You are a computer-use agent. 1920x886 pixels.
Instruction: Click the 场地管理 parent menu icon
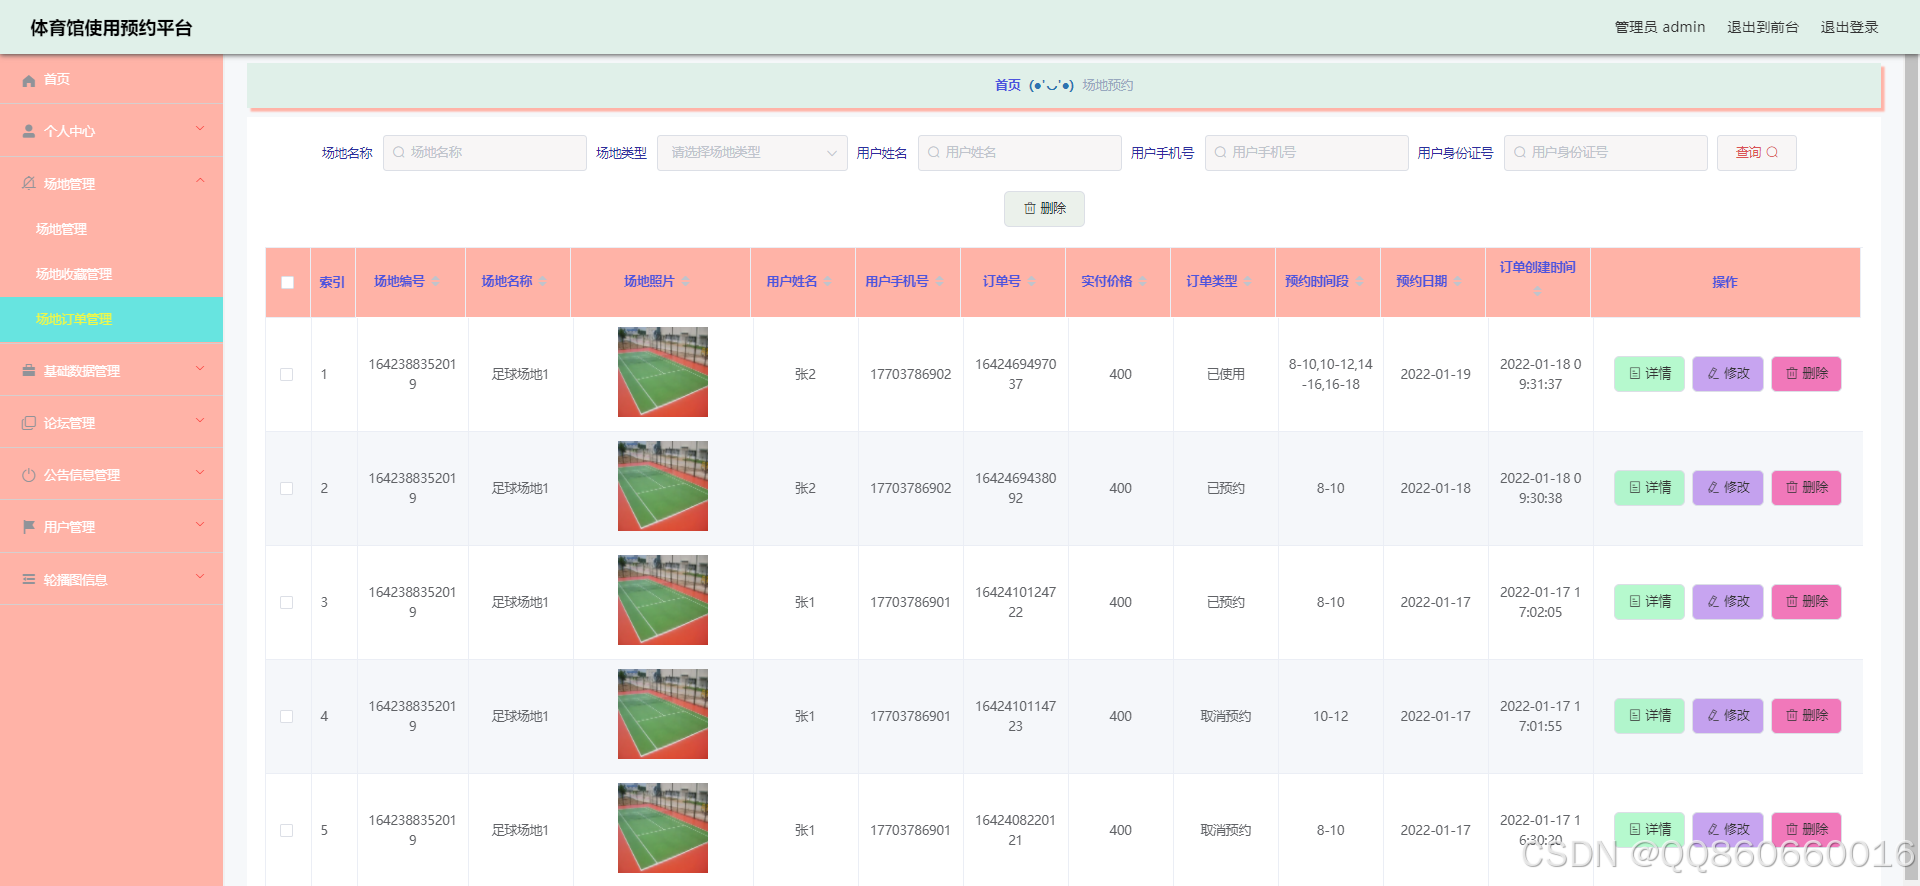pos(29,183)
